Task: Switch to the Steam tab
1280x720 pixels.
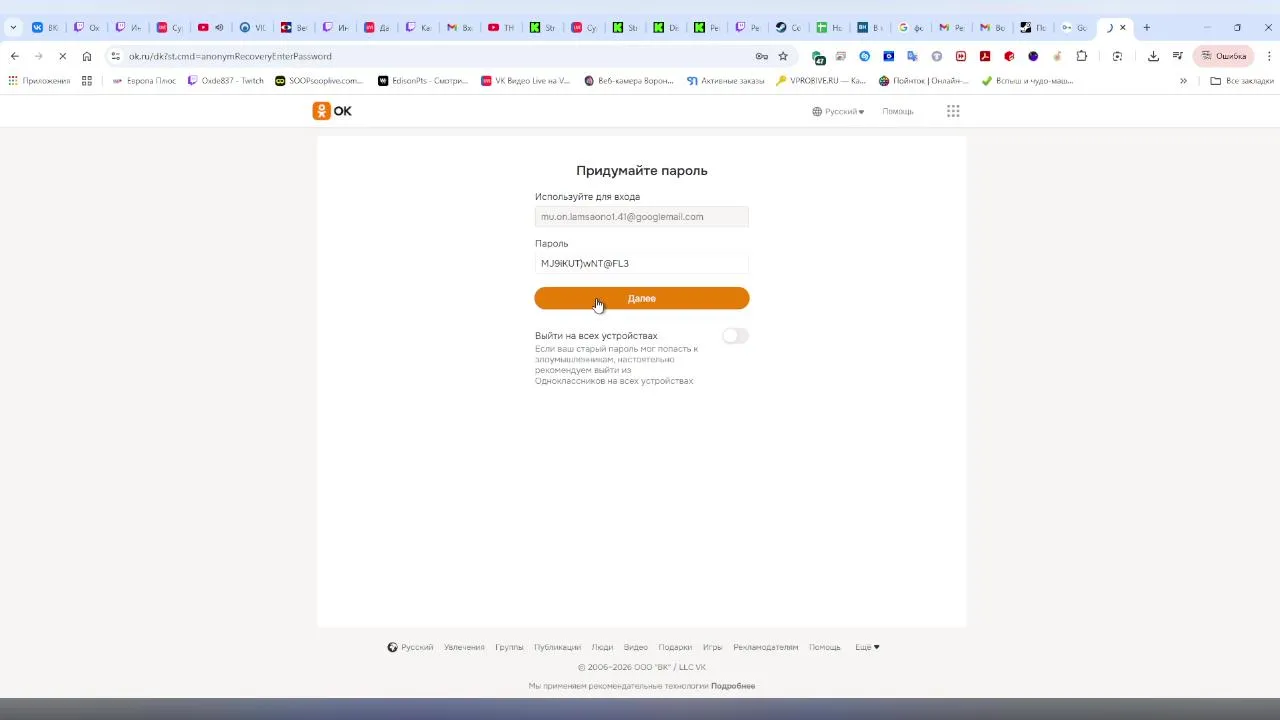Action: click(789, 27)
